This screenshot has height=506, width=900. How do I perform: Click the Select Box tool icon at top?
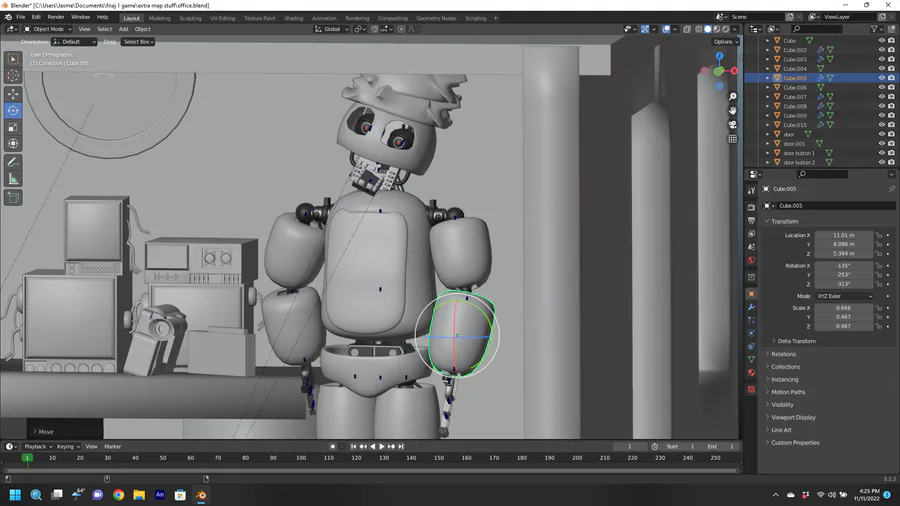coord(13,59)
